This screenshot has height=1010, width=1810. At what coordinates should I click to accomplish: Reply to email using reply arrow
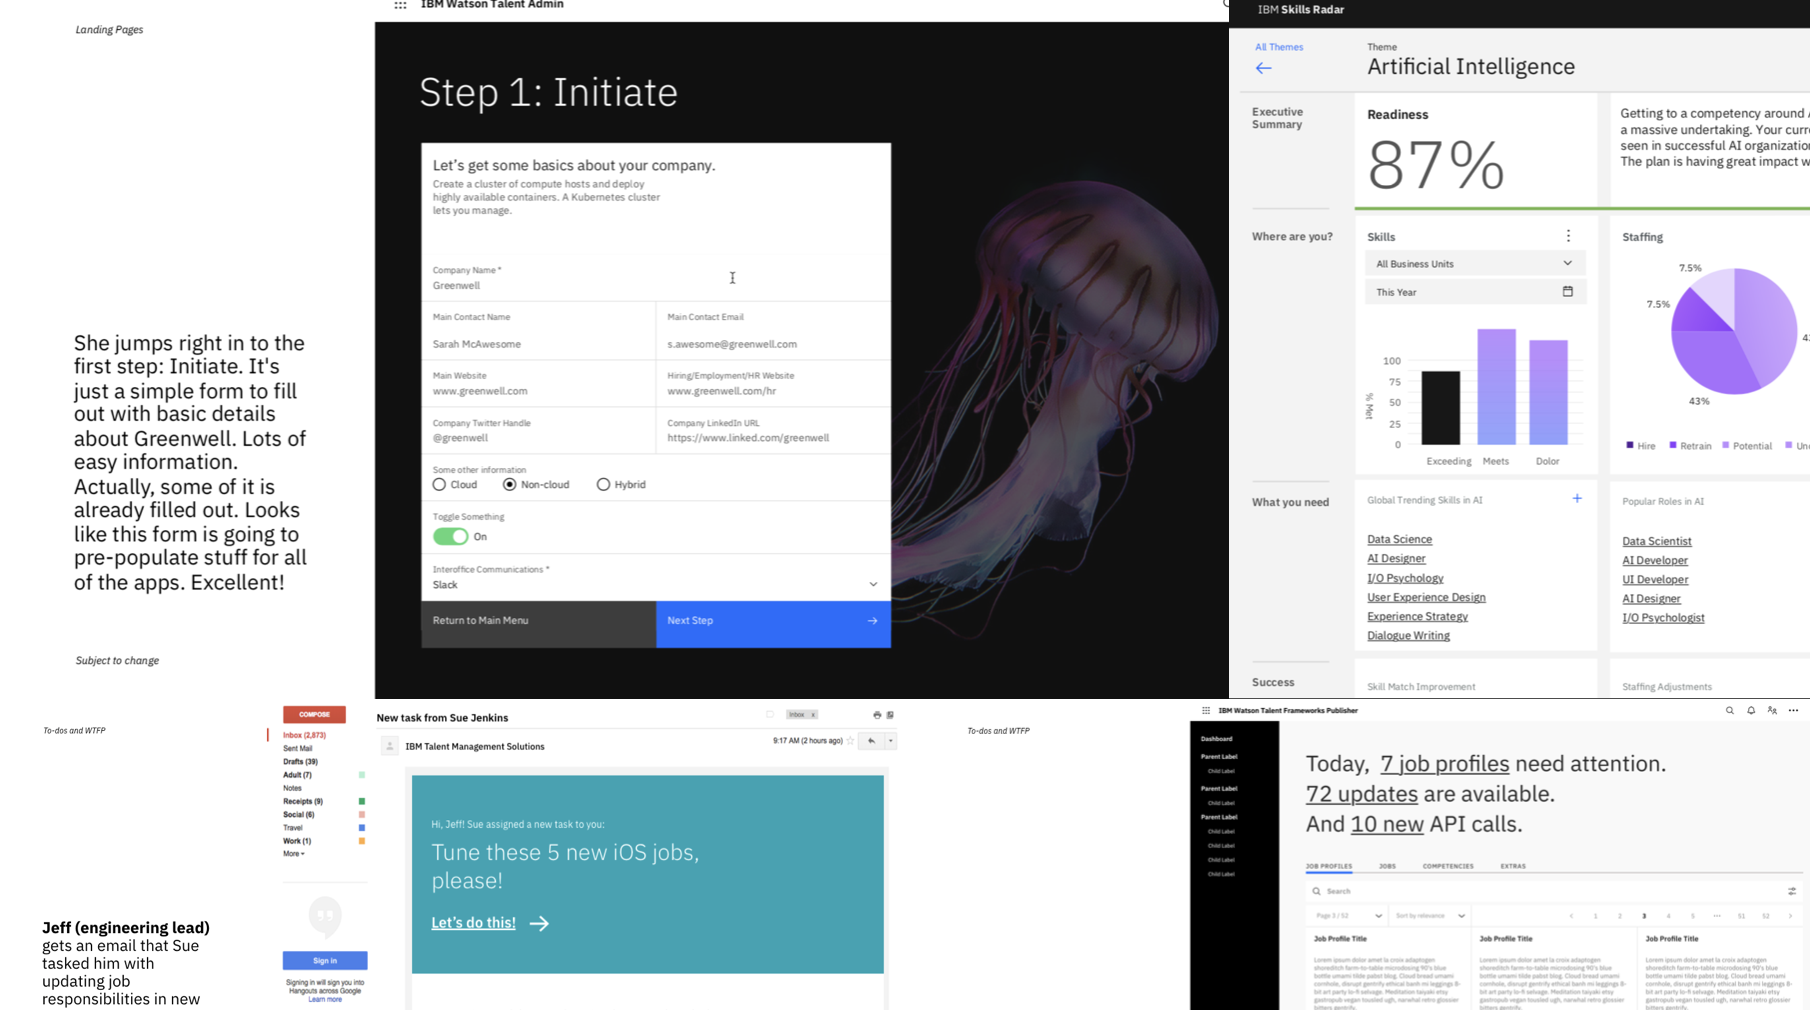click(872, 741)
